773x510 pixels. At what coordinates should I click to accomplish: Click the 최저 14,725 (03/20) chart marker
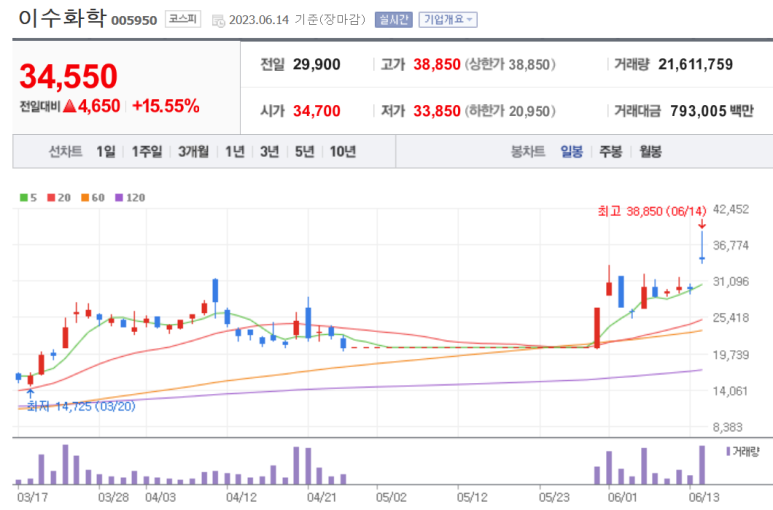tap(81, 406)
